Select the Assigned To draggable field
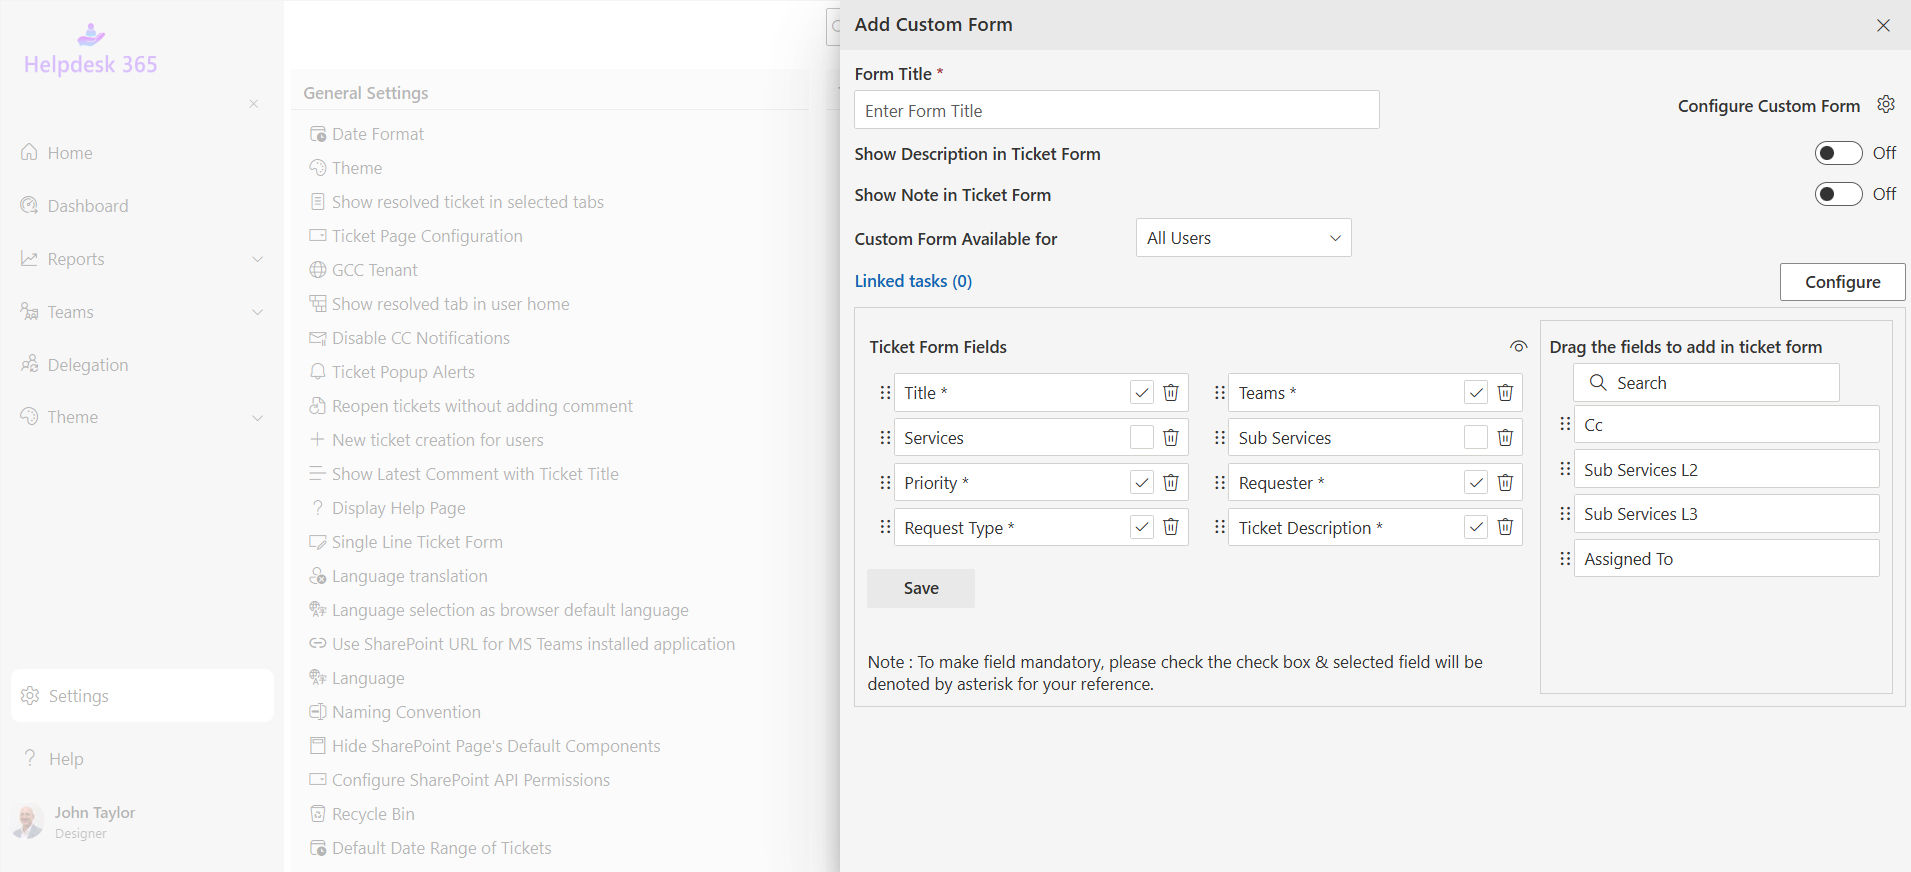The image size is (1911, 872). coord(1726,558)
